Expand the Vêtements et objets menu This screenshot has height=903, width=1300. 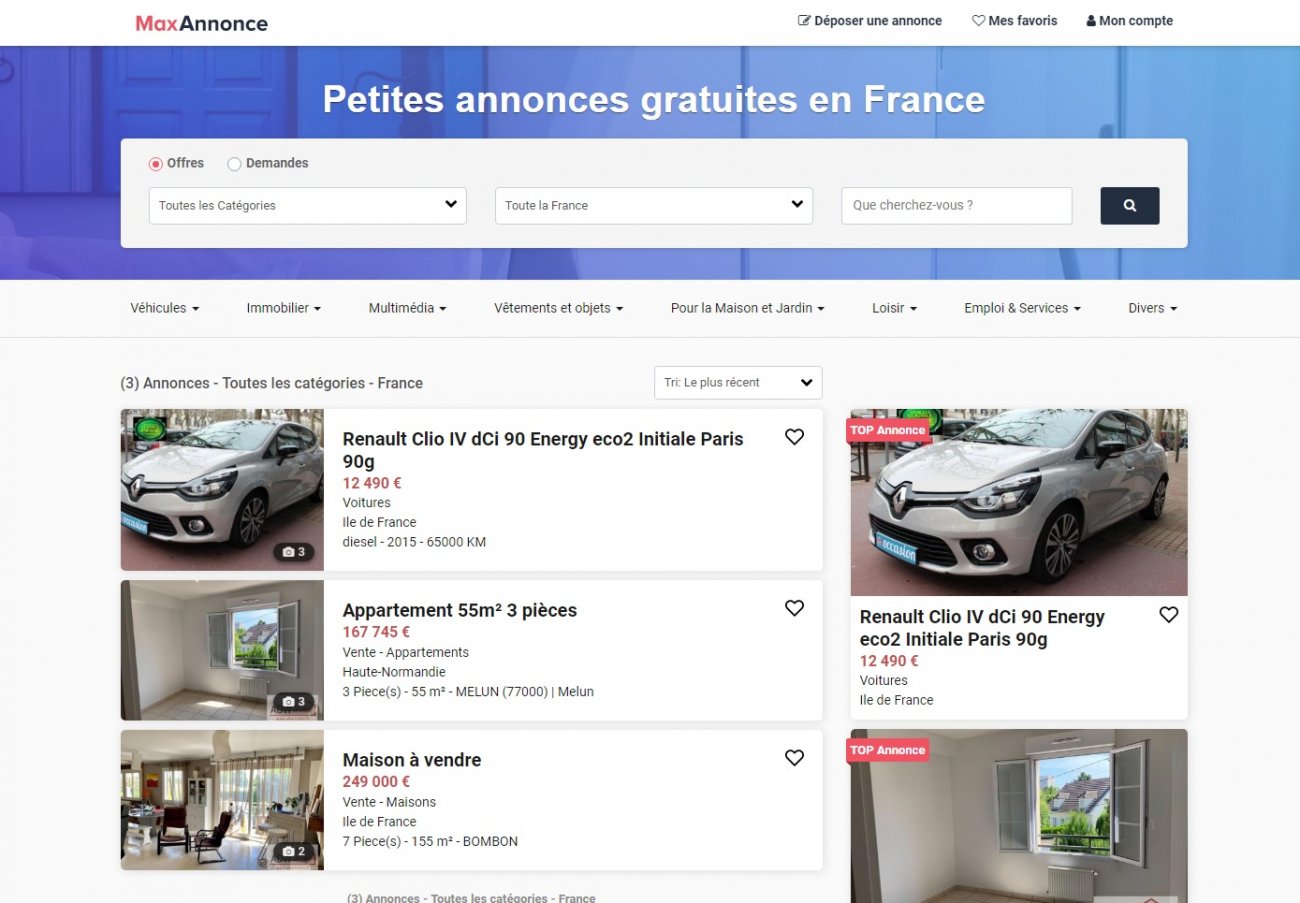558,308
